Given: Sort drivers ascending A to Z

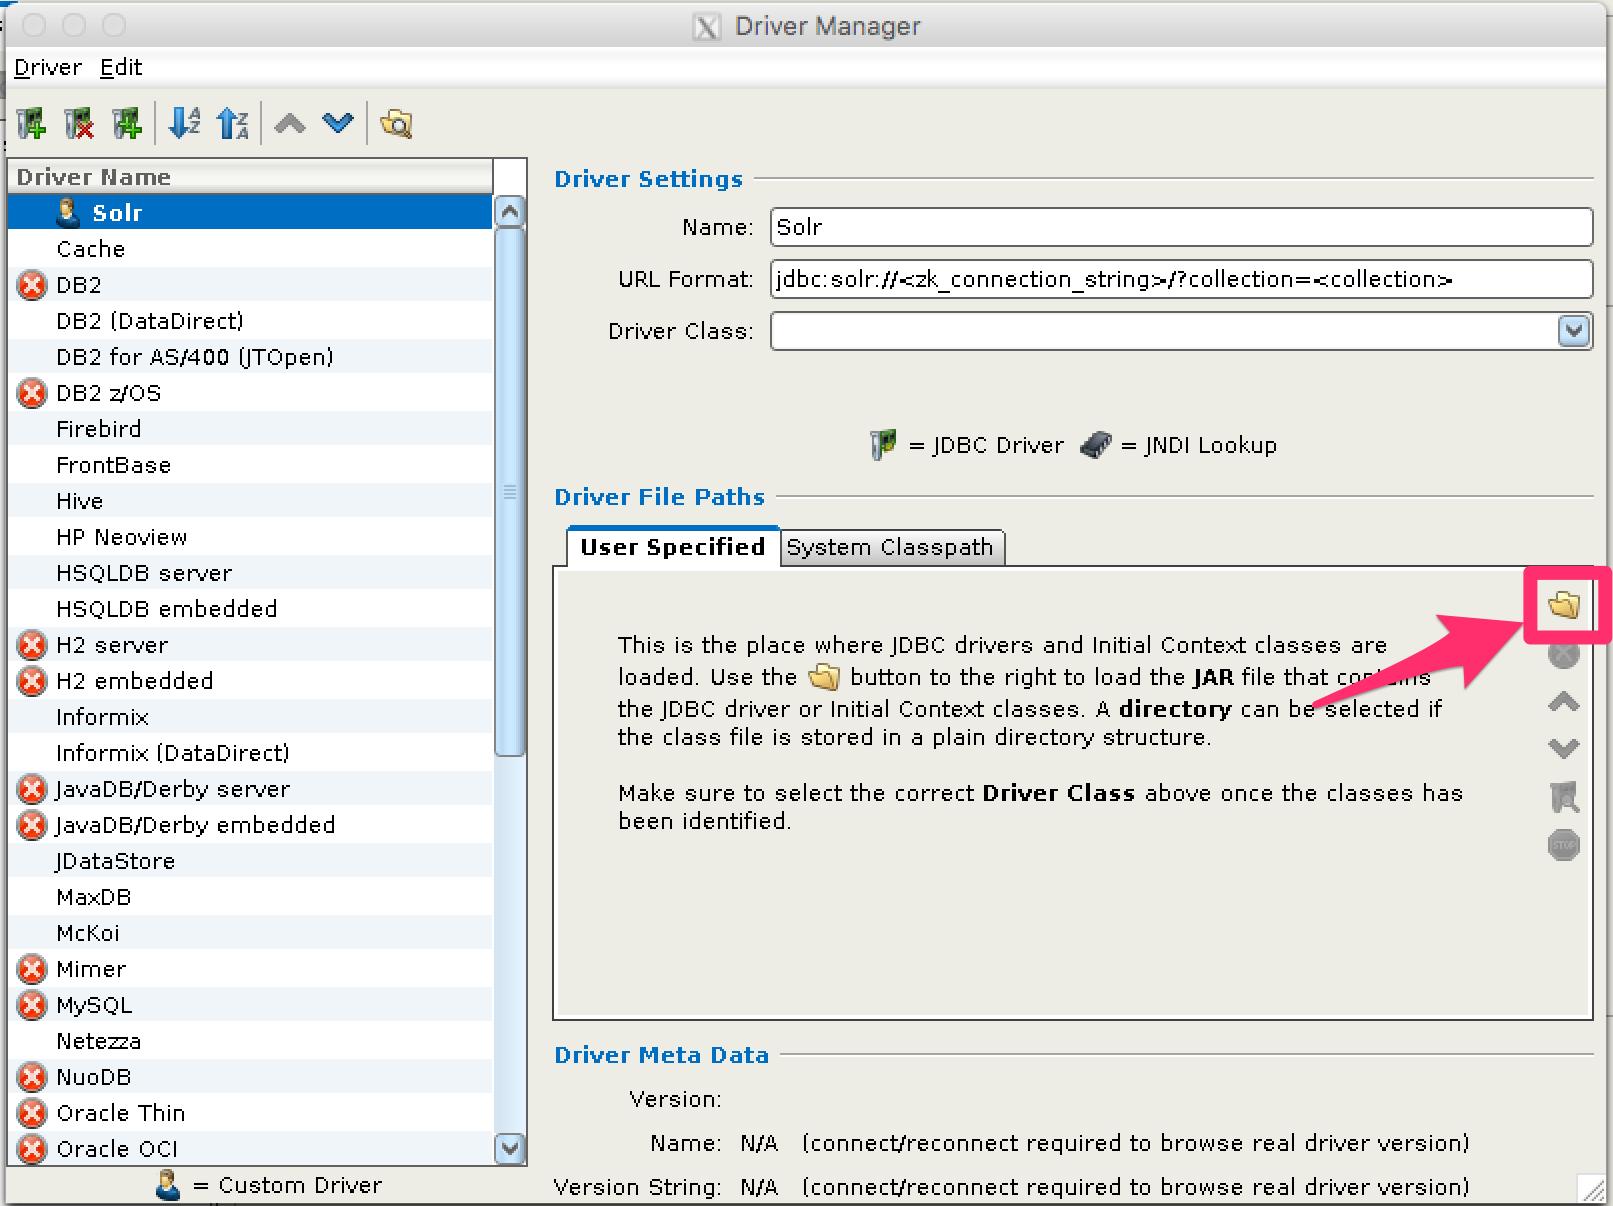Looking at the screenshot, I should coord(185,124).
